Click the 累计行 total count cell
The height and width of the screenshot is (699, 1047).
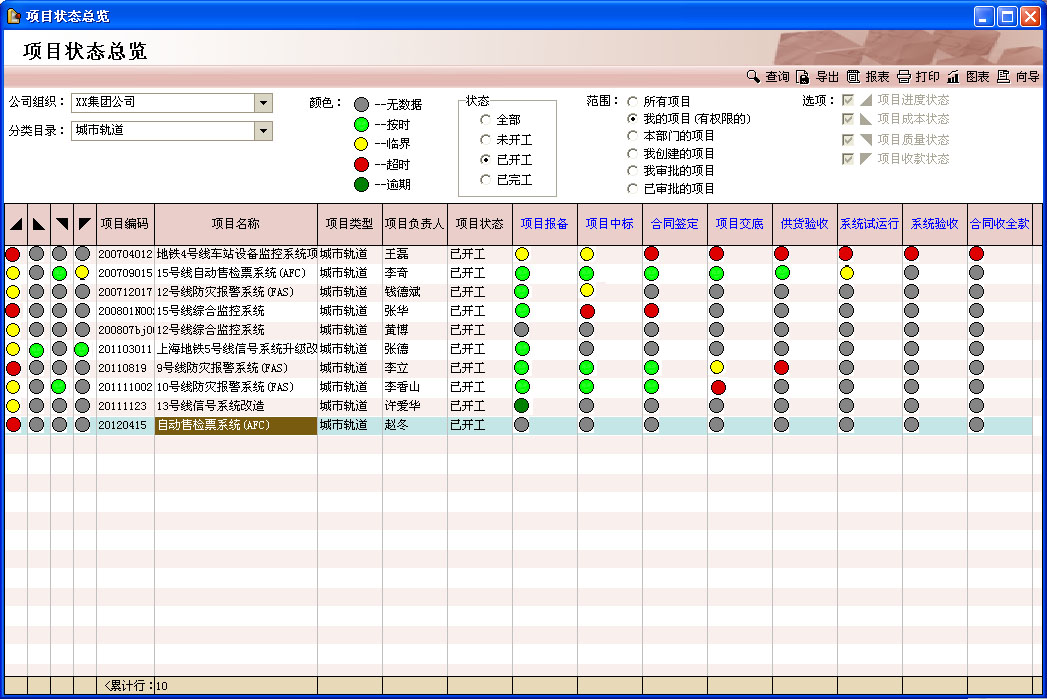coord(236,686)
